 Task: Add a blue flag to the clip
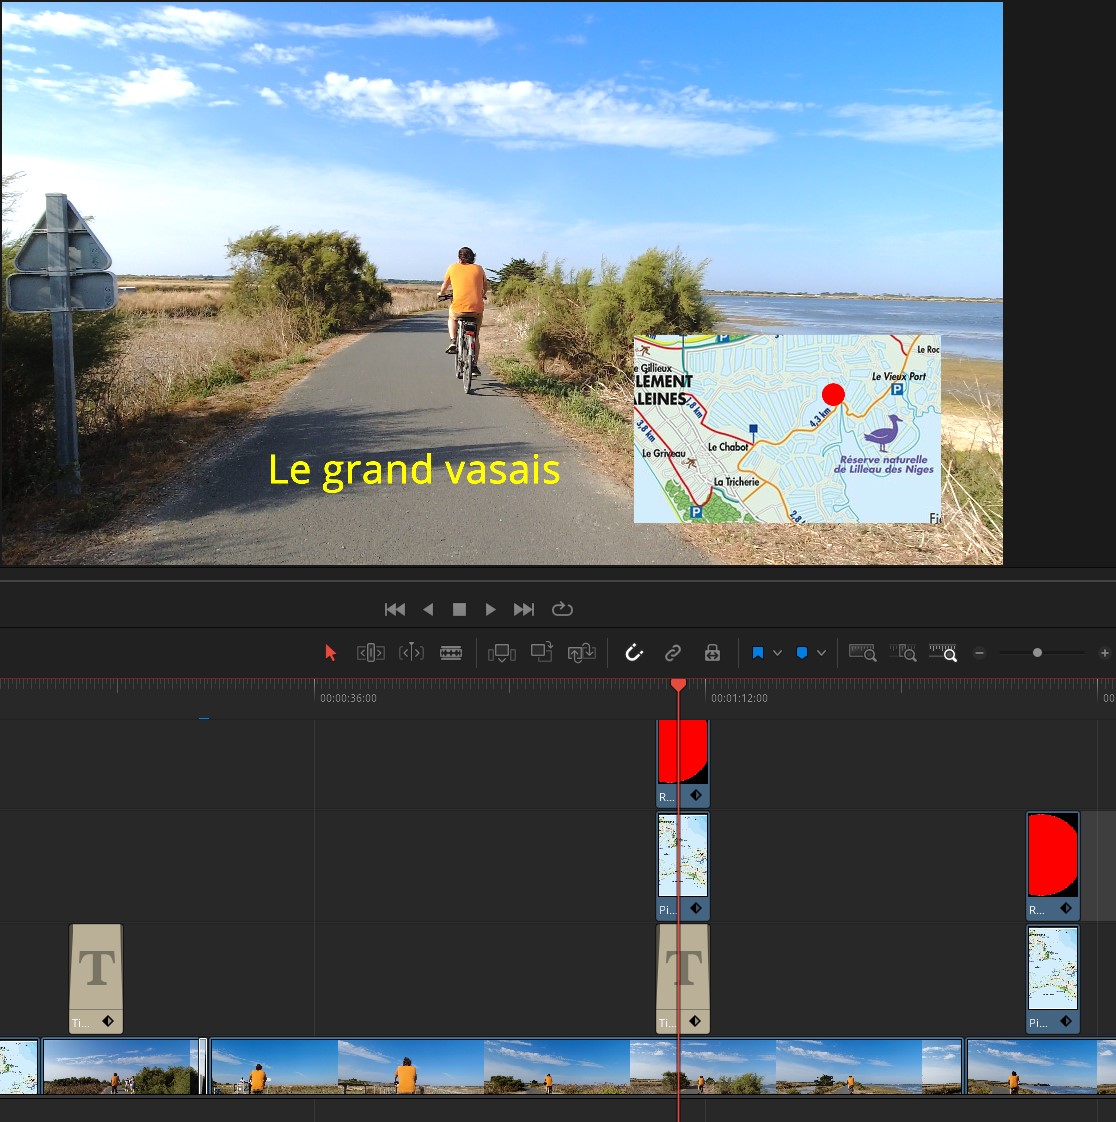click(x=758, y=653)
